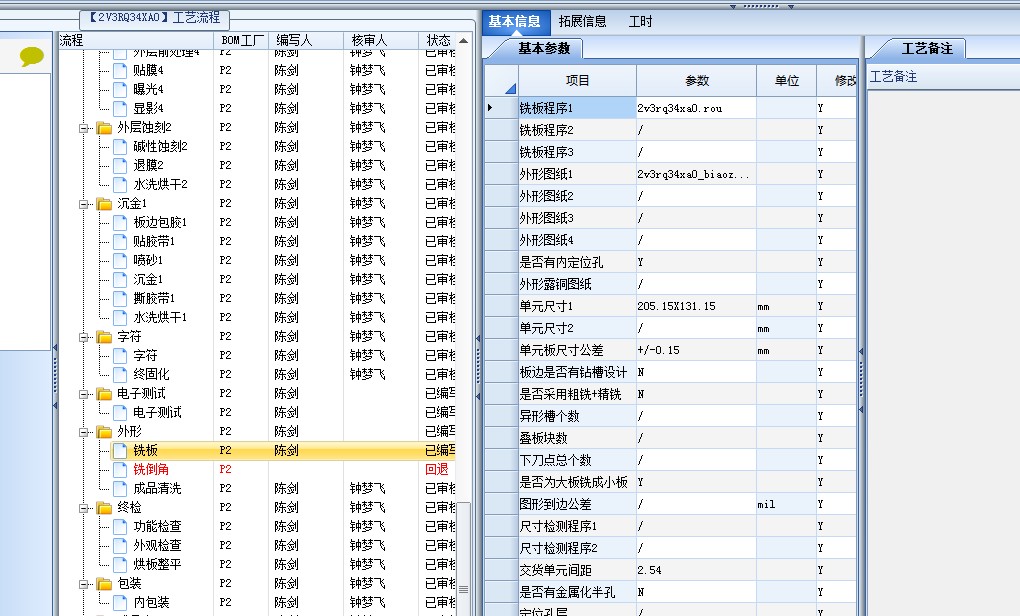Click the folder icon of 包装
The image size is (1020, 616).
click(104, 583)
